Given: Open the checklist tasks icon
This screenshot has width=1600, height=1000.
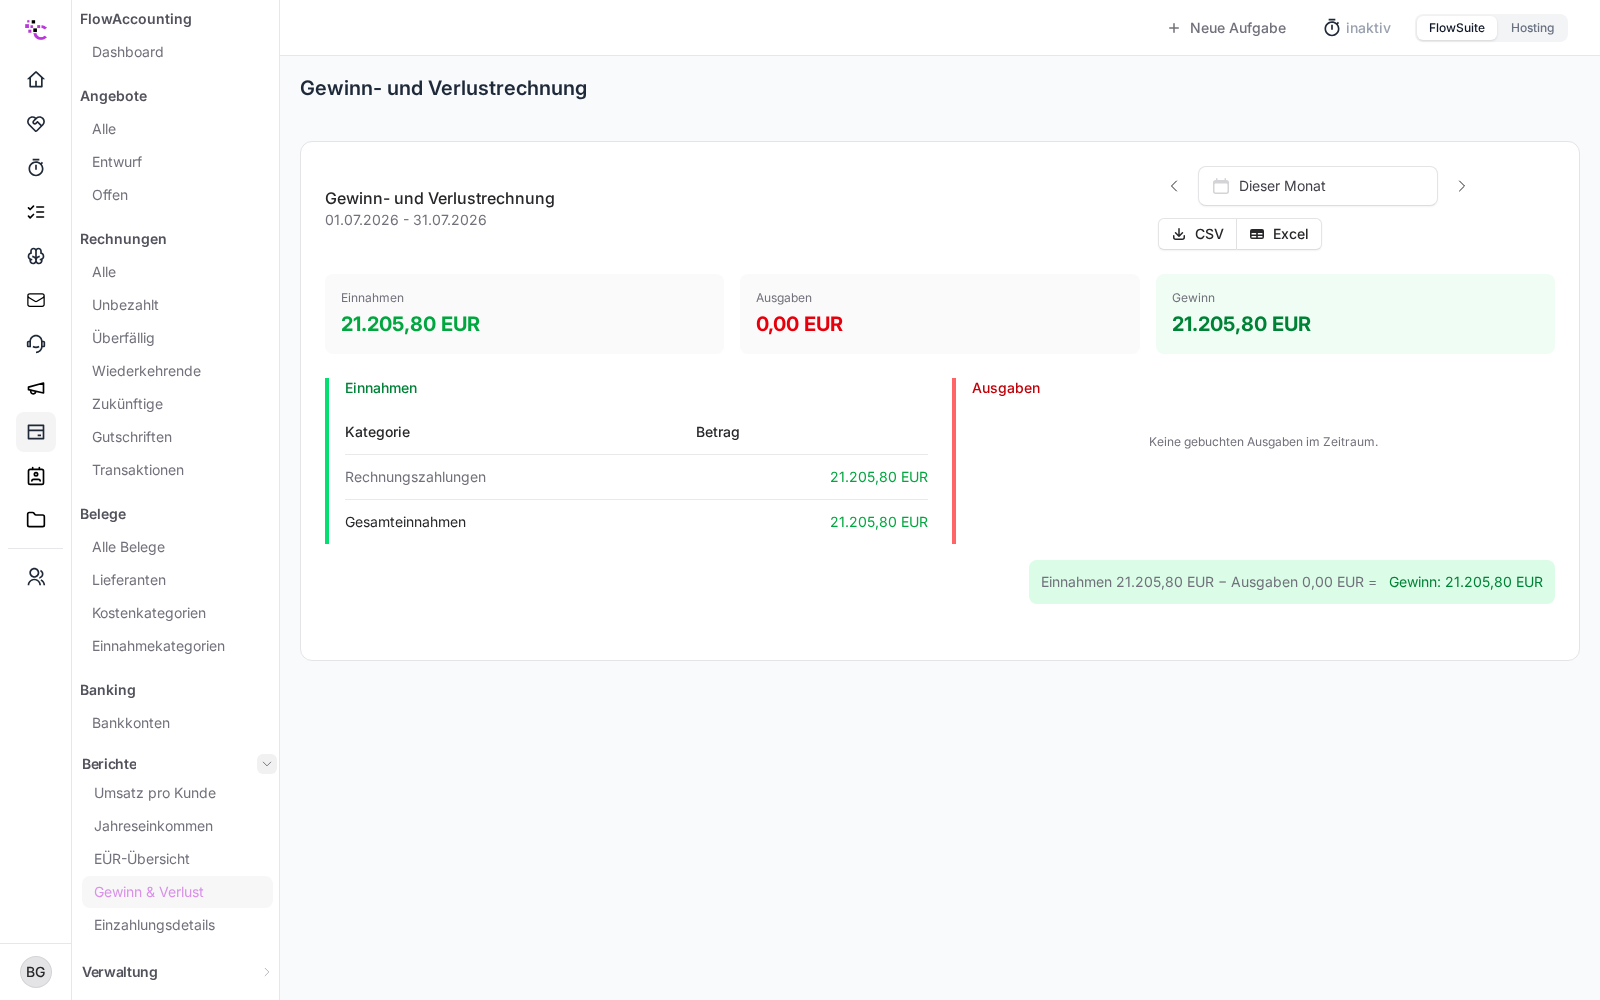Looking at the screenshot, I should (x=36, y=211).
